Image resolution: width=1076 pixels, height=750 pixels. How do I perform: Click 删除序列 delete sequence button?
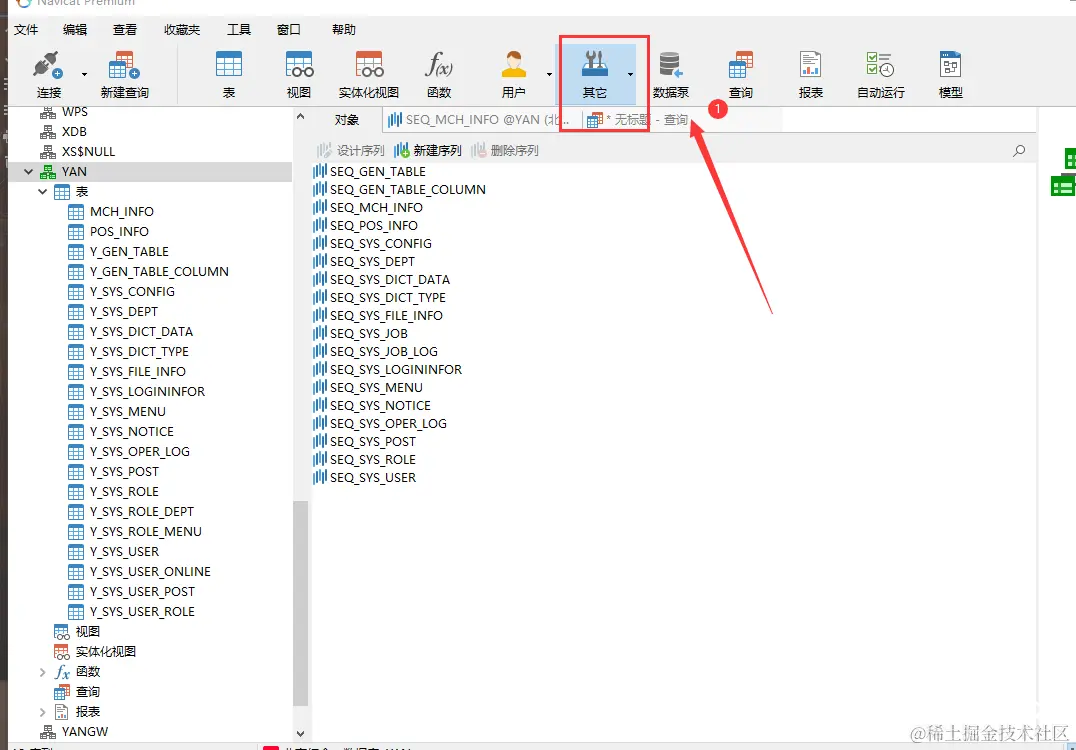pyautogui.click(x=505, y=150)
